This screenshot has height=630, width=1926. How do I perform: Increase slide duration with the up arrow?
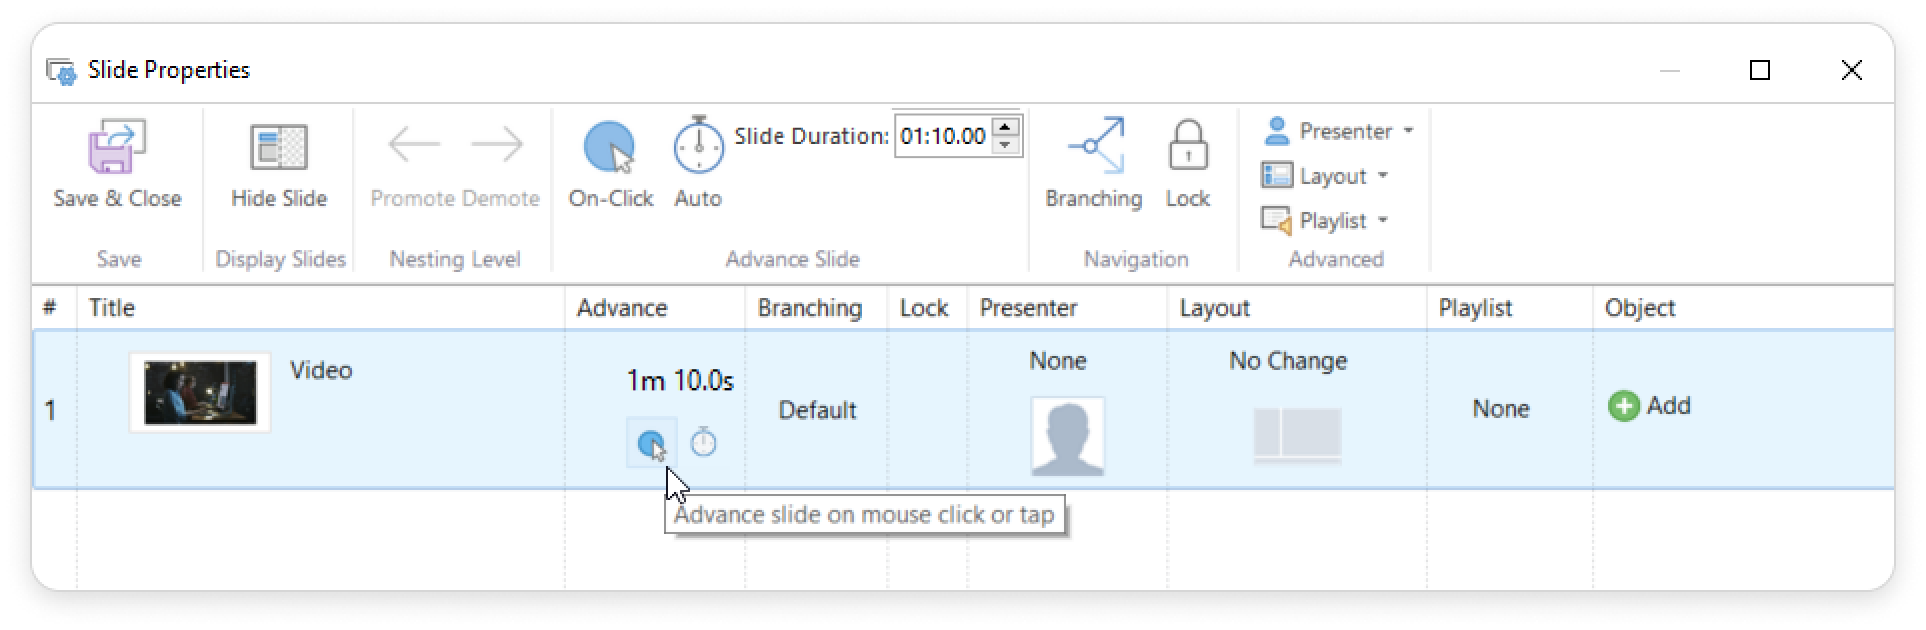1006,126
